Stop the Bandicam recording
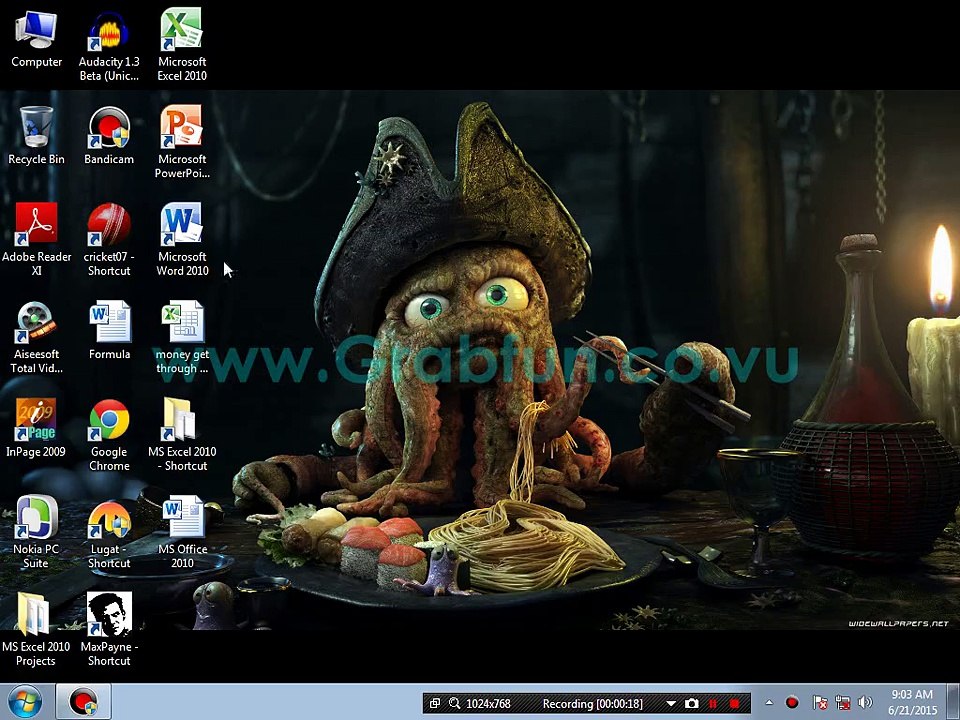This screenshot has width=960, height=720. (x=735, y=703)
